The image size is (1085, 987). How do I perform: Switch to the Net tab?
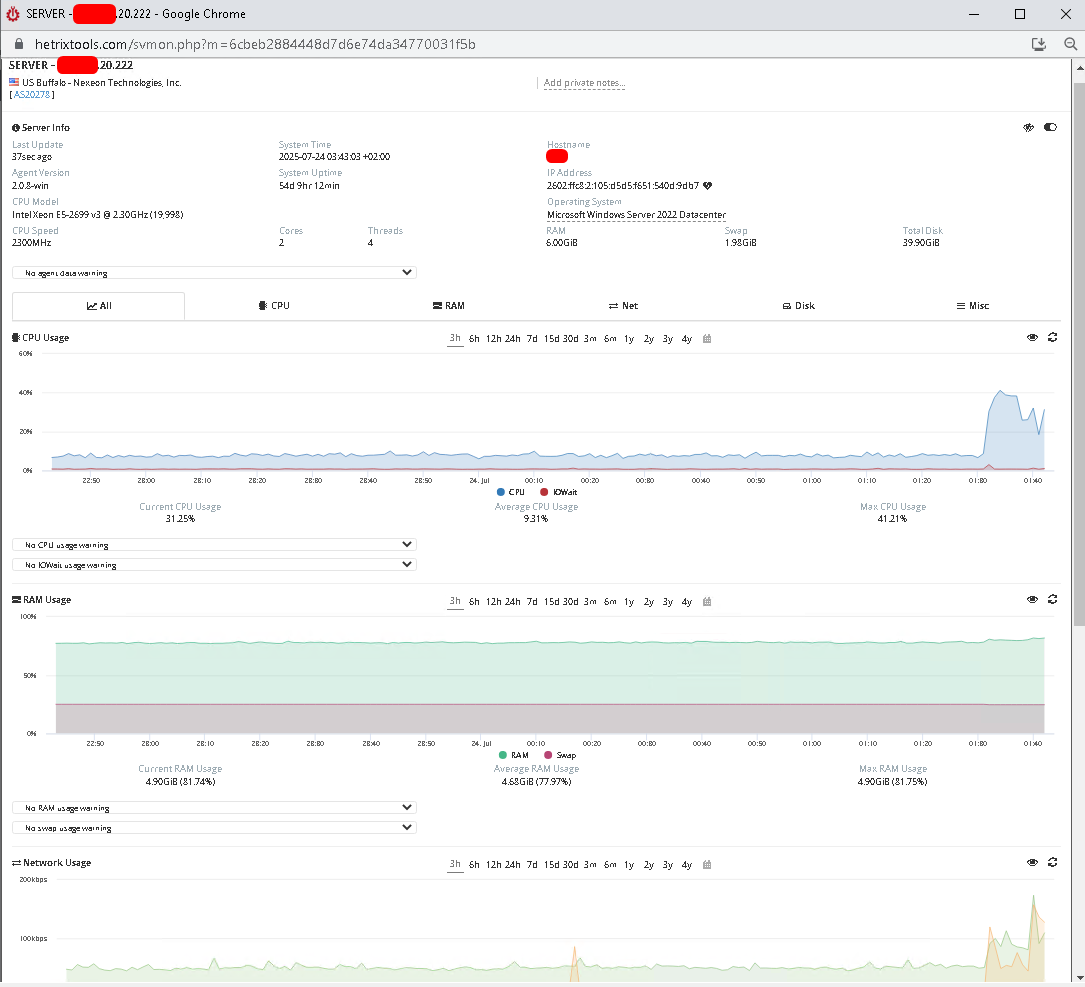(623, 306)
